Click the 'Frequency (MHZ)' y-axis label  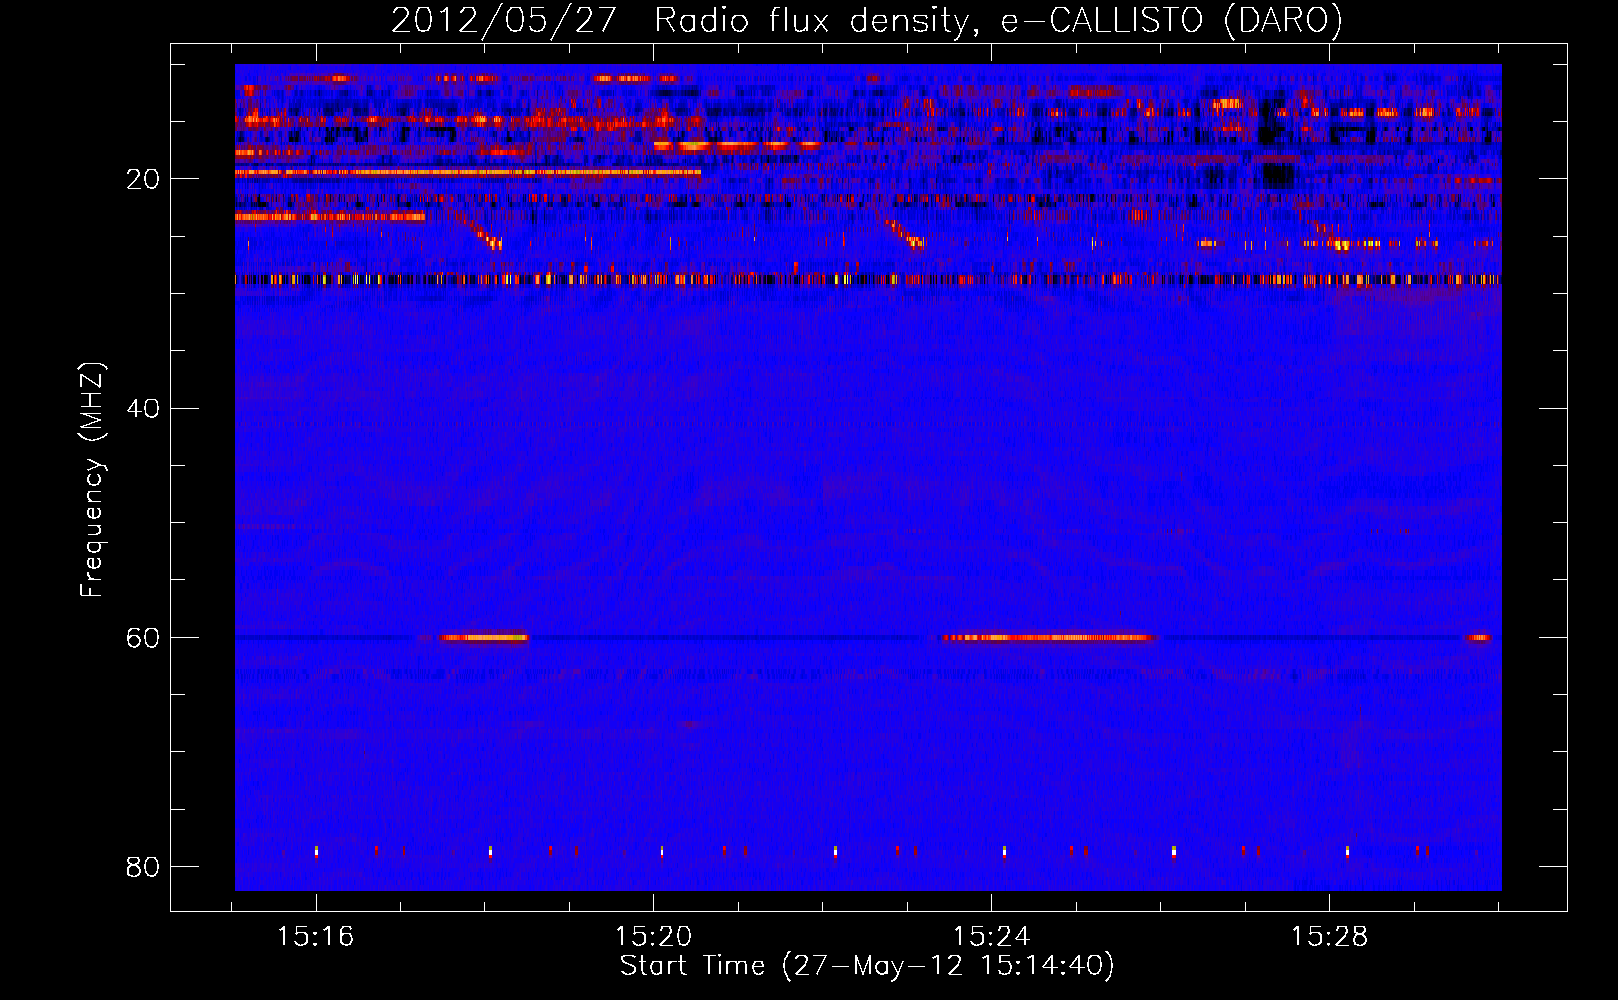[92, 480]
